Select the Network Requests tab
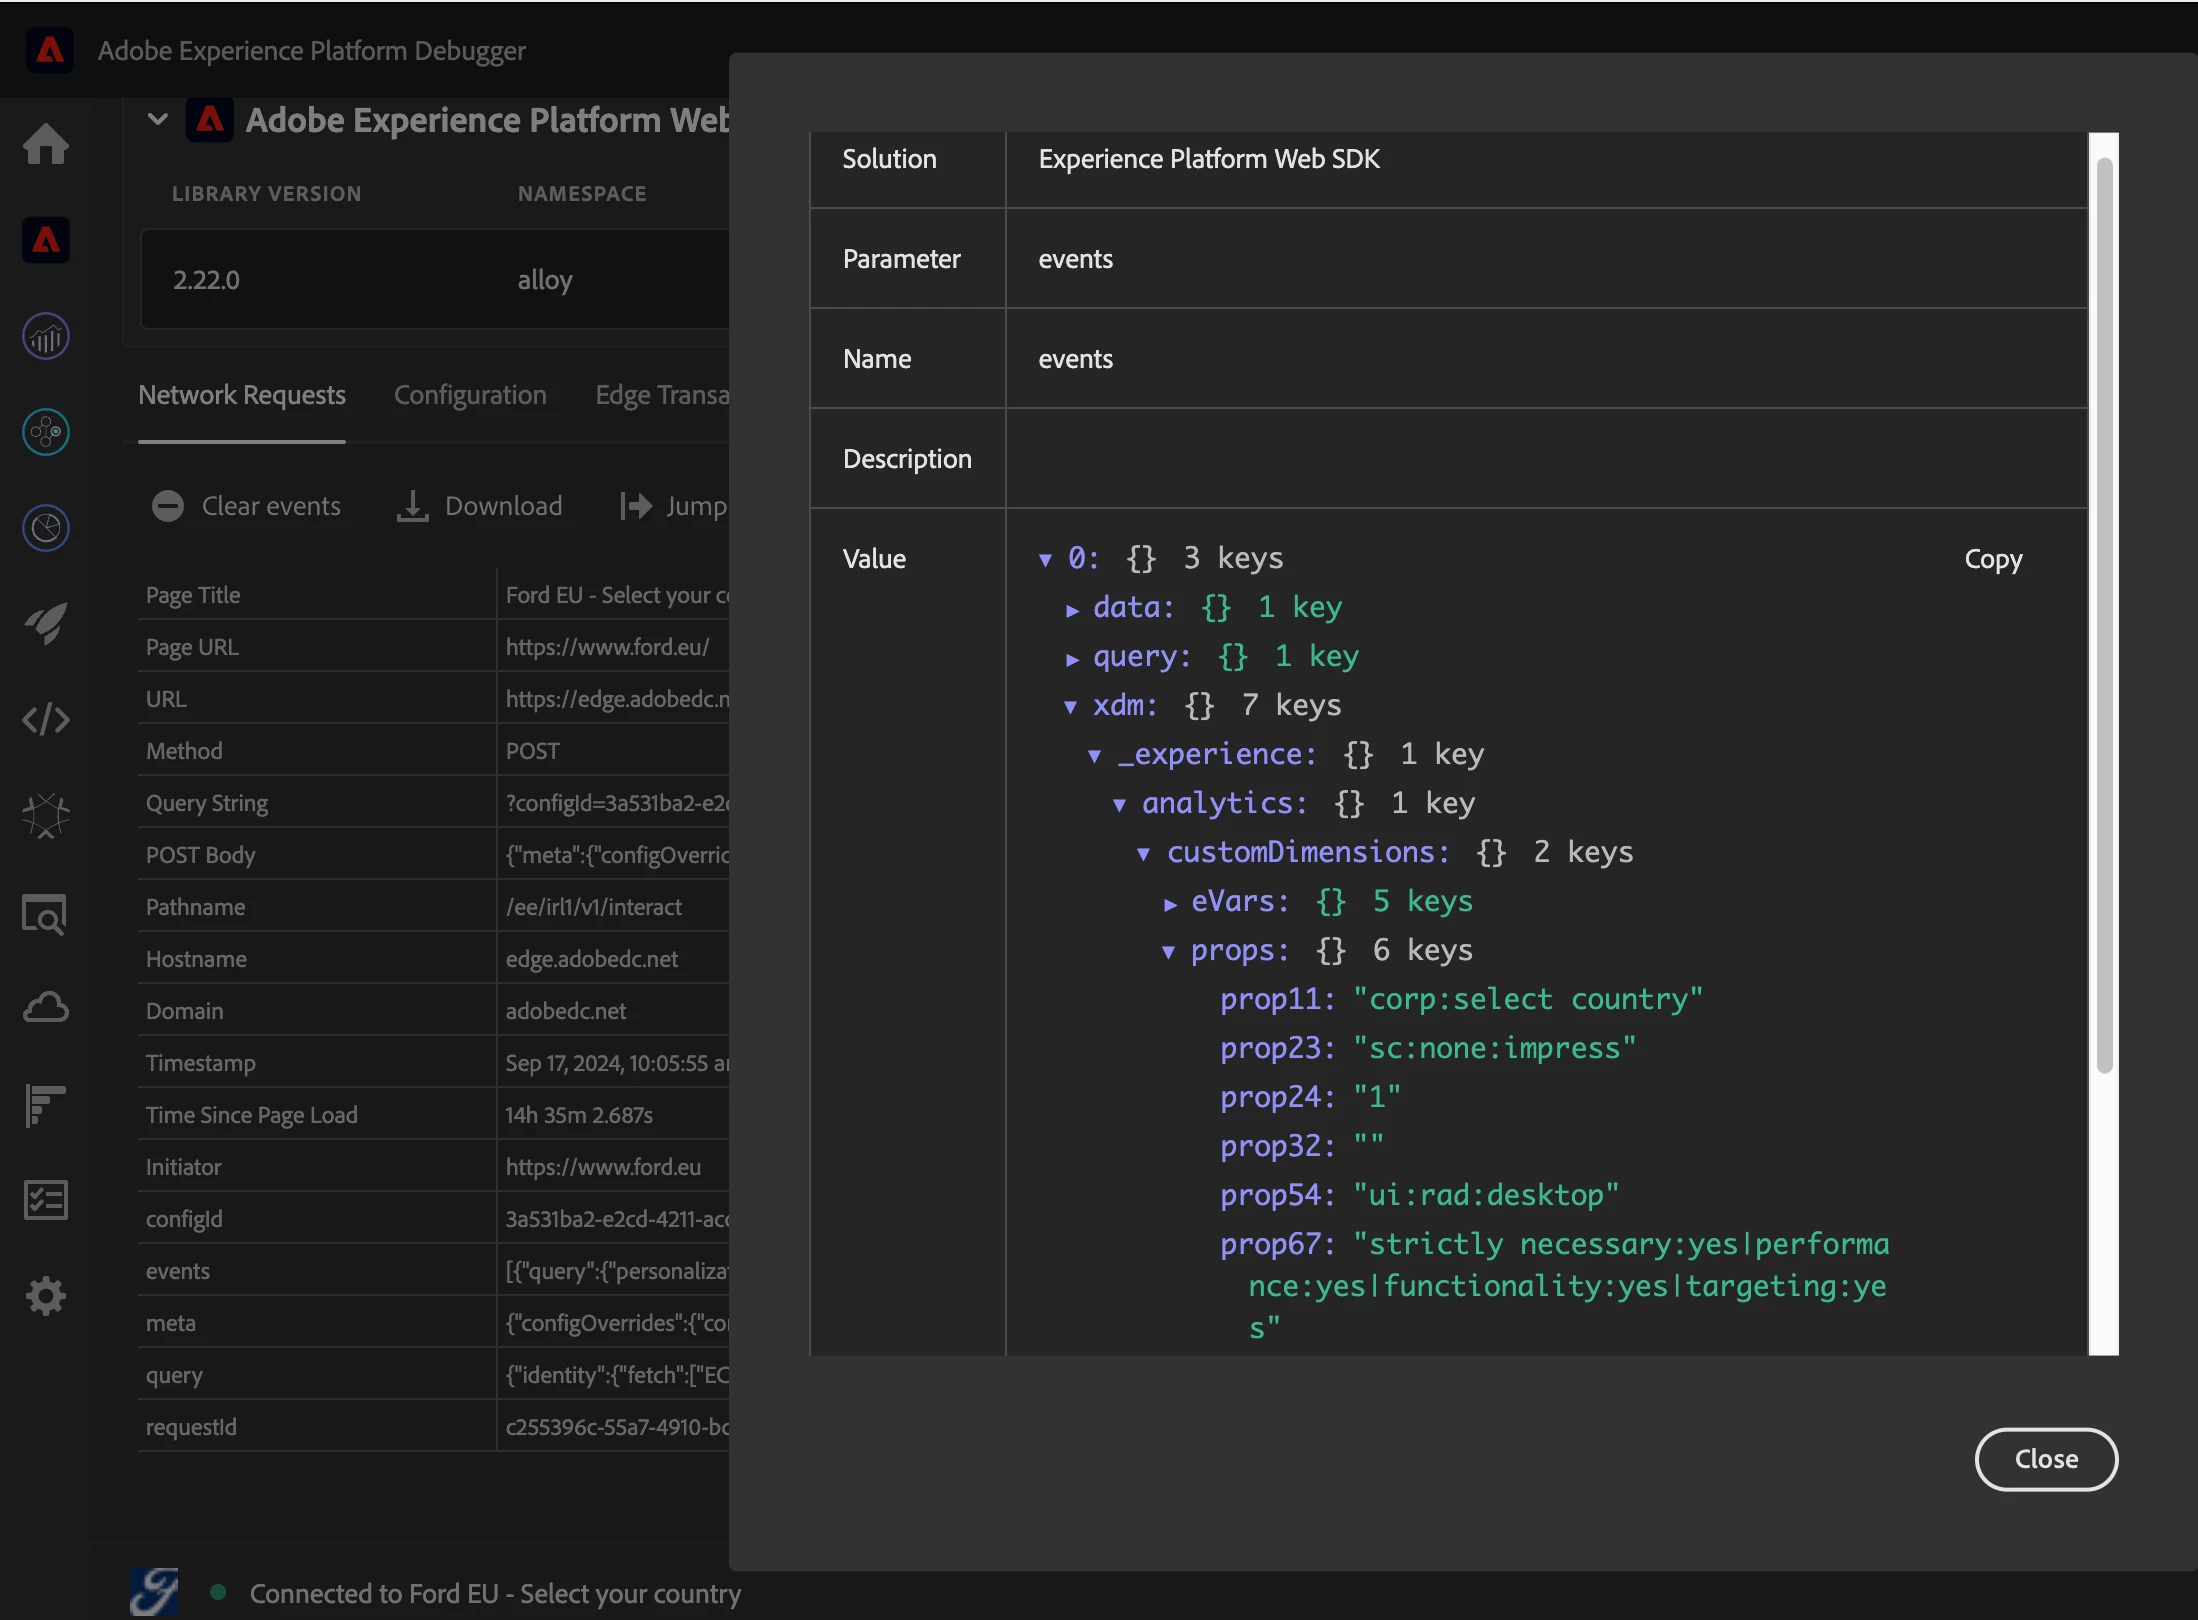 [x=242, y=395]
